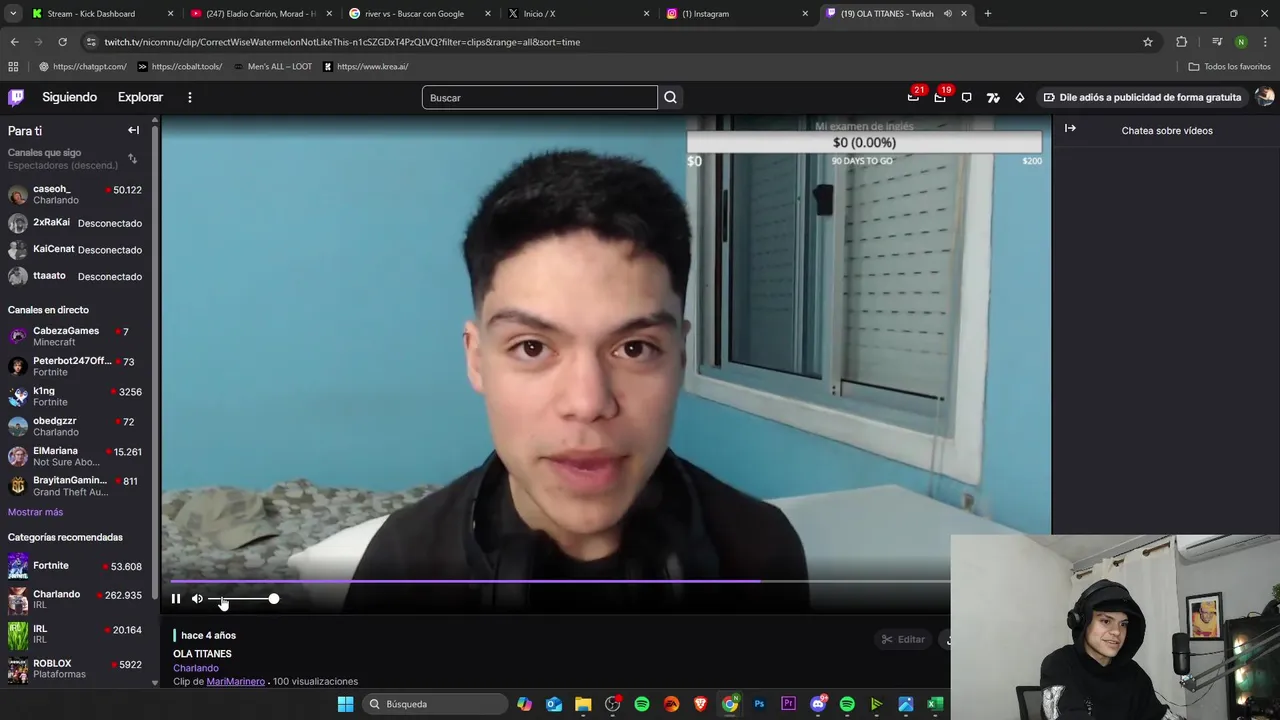This screenshot has height=720, width=1280.
Task: Open Brave browser from taskbar
Action: click(700, 704)
